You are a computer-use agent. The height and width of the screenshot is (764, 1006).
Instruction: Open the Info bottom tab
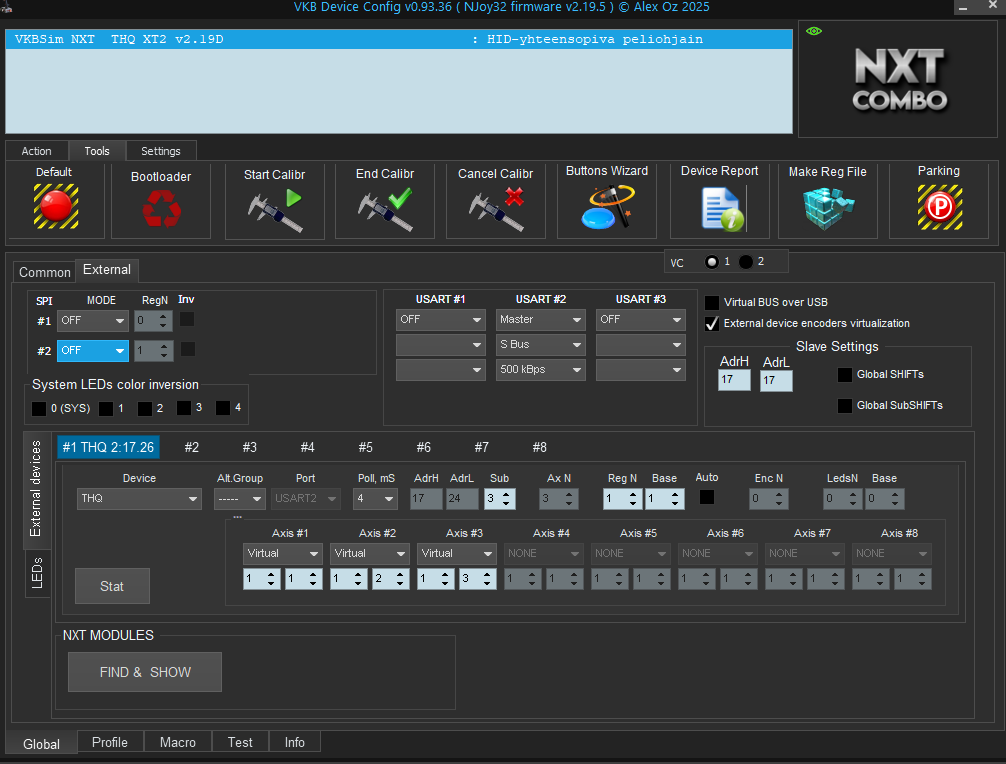tap(294, 742)
